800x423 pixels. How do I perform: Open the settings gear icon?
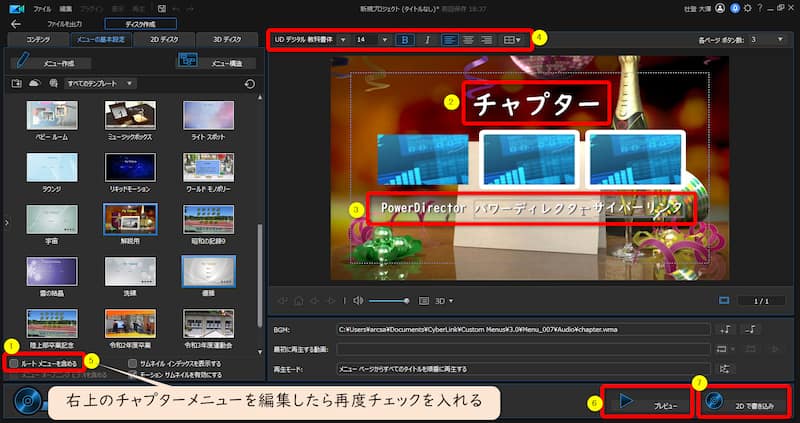(748, 8)
